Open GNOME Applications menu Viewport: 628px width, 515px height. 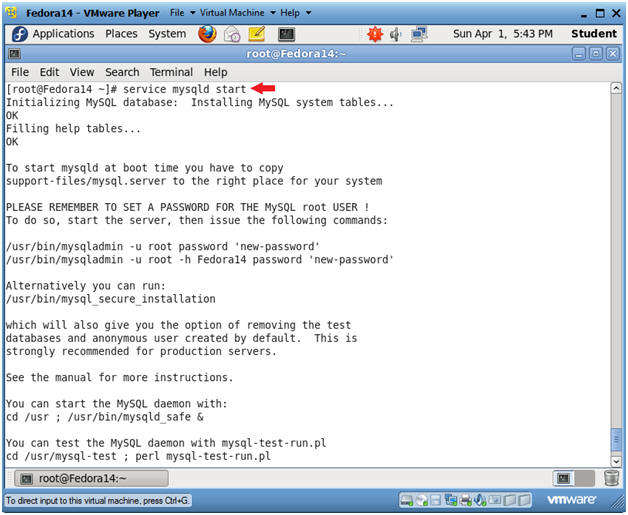tap(63, 34)
